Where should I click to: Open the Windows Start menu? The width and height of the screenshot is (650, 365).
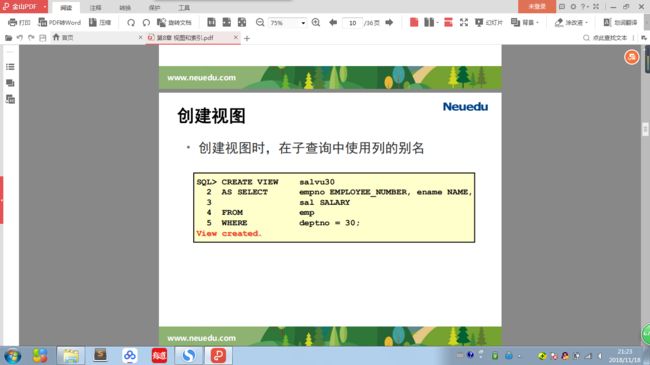[x=12, y=356]
